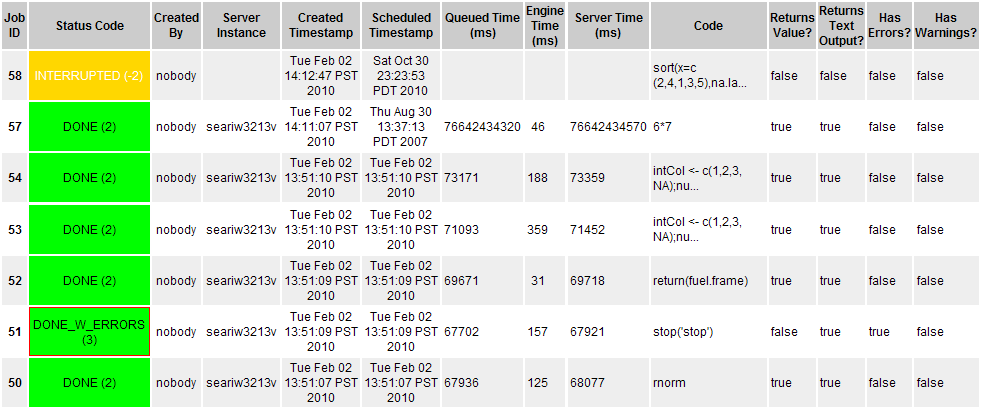This screenshot has height=407, width=984.
Task: Click the Has Warnings? column header
Action: click(946, 25)
